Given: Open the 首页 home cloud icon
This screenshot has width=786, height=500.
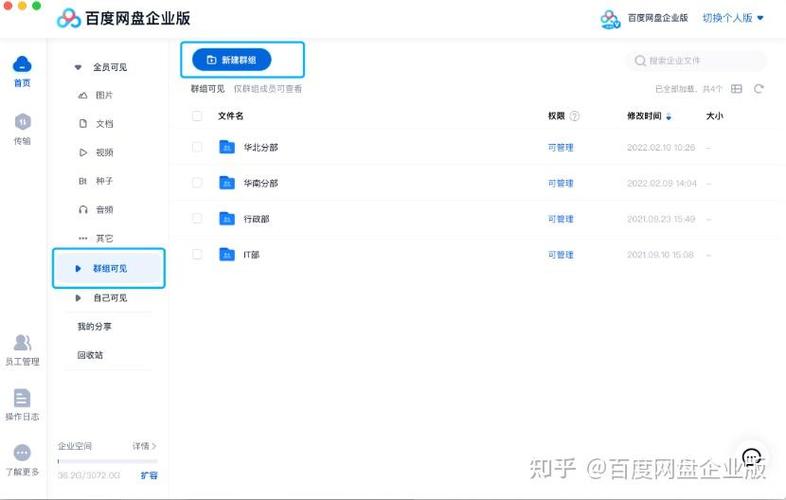Looking at the screenshot, I should (22, 65).
